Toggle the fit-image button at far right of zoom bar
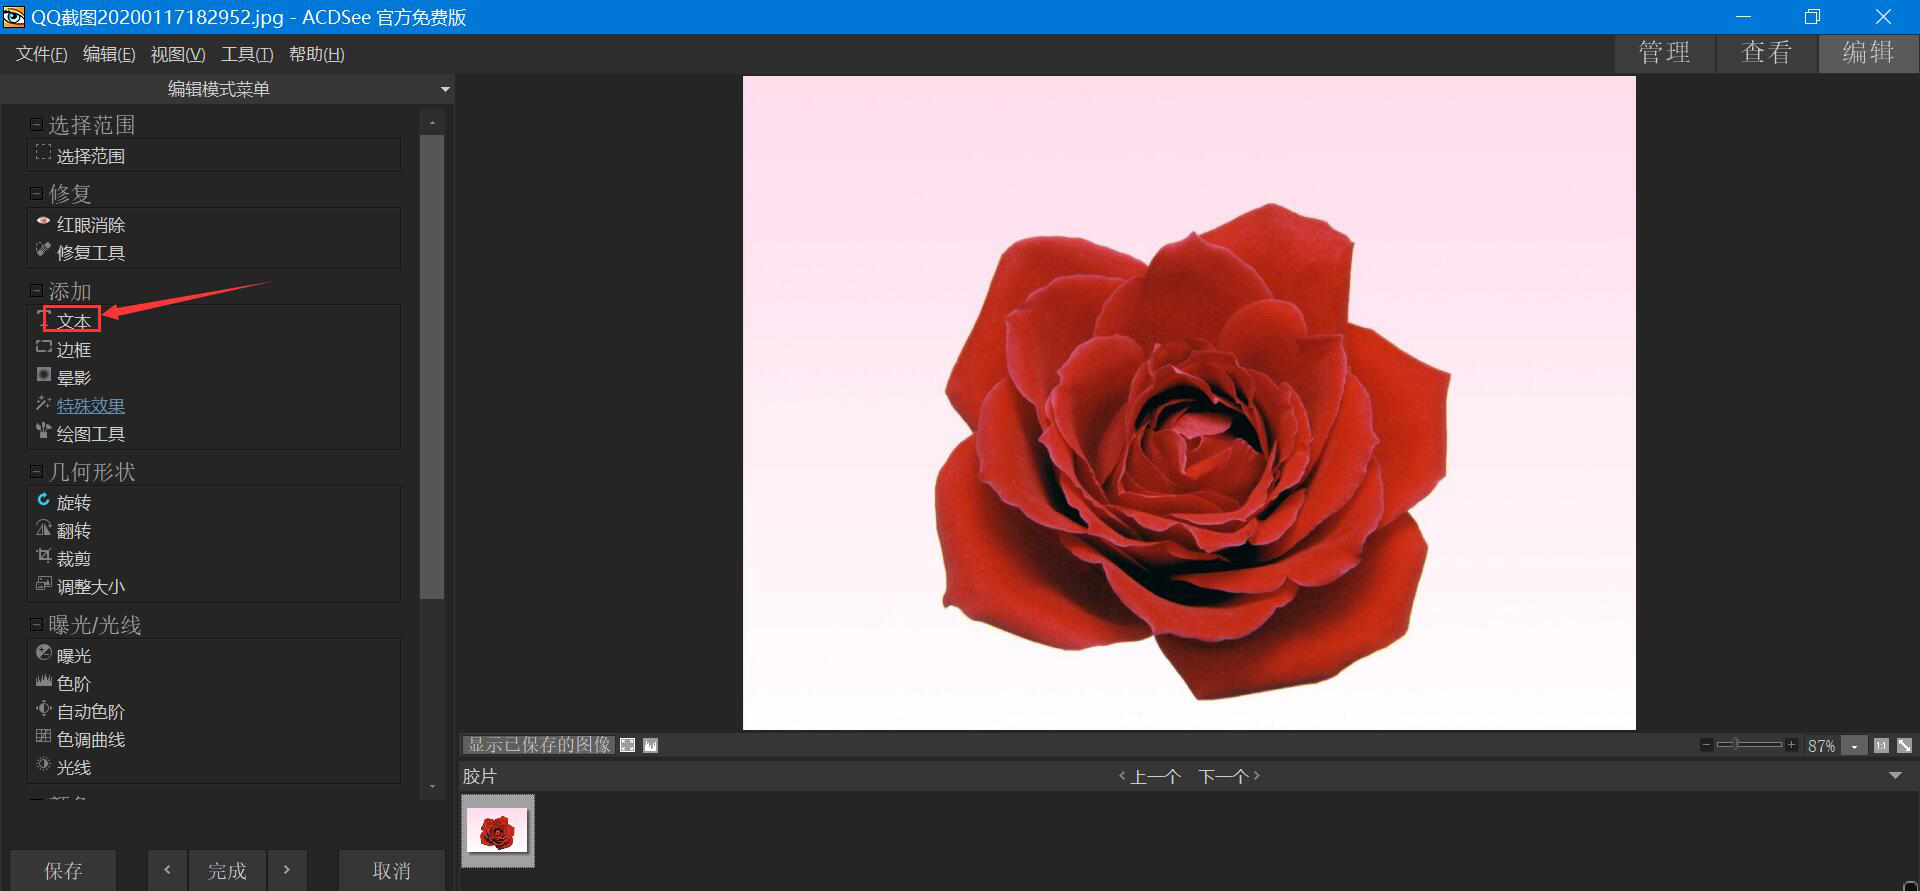 point(1904,746)
